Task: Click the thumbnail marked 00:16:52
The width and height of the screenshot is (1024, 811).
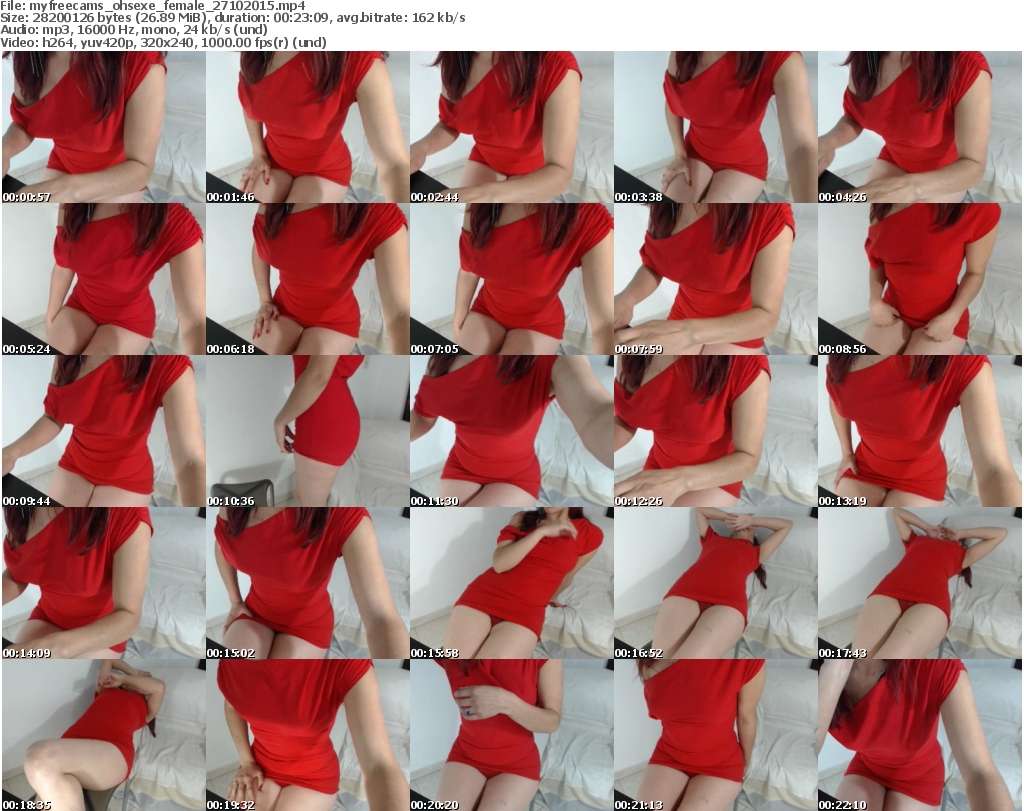Action: [715, 584]
